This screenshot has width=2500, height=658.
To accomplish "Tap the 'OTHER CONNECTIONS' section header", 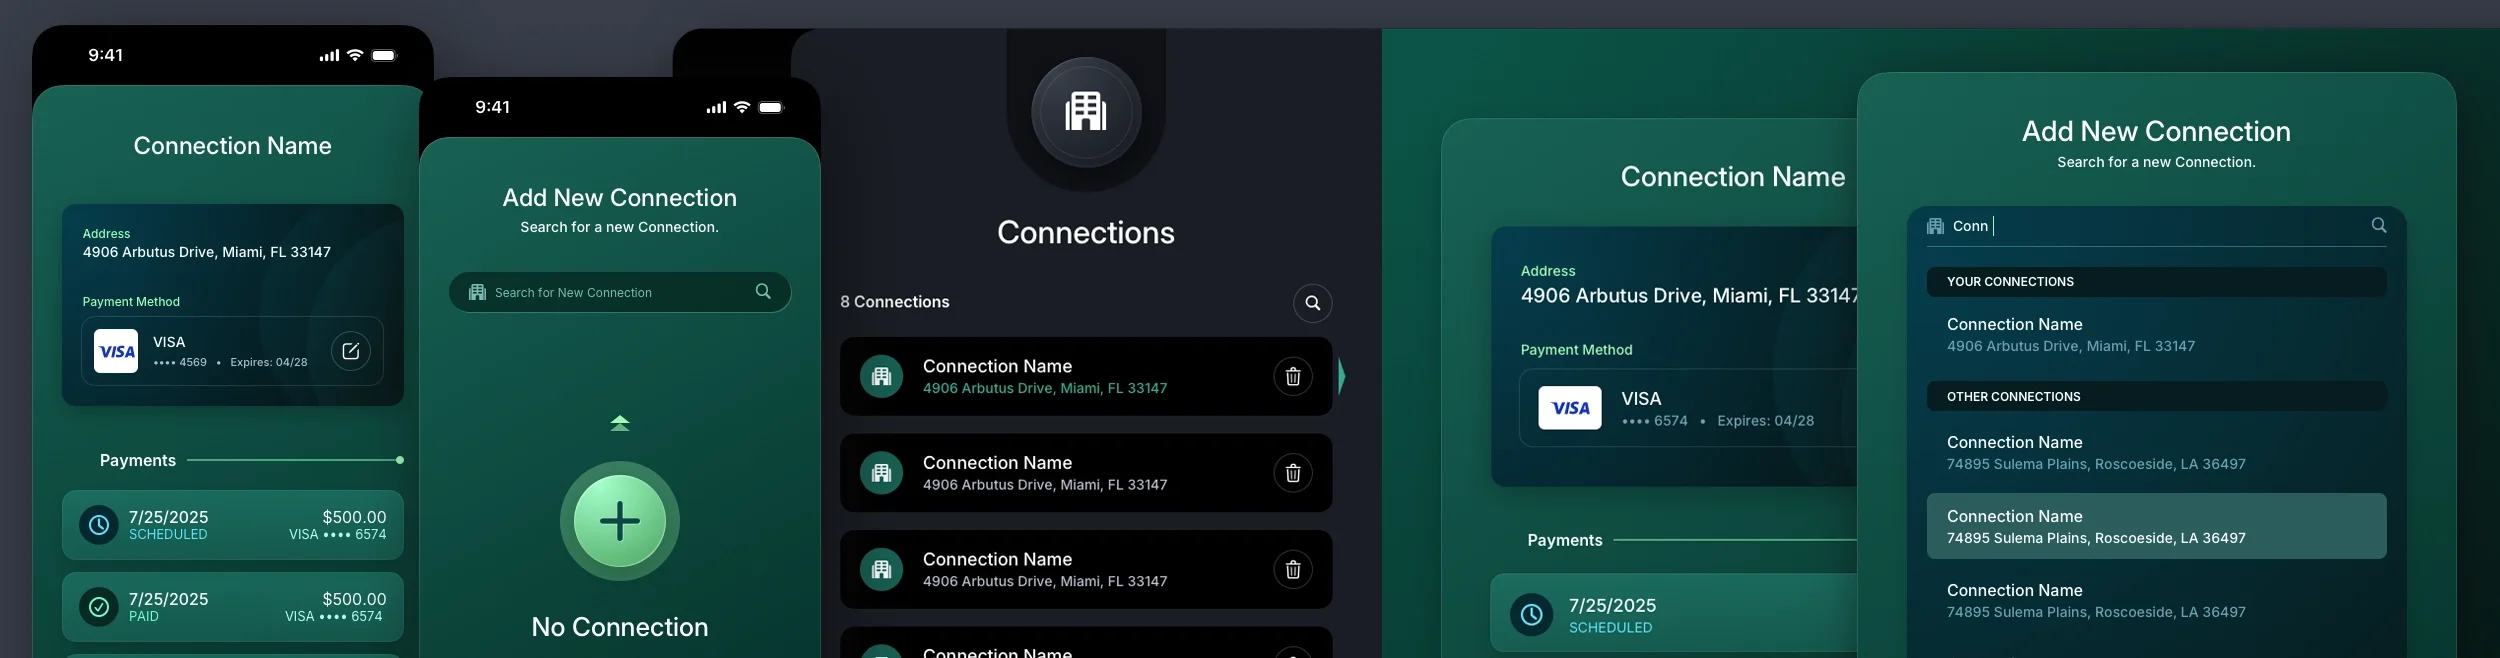I will [x=2156, y=397].
